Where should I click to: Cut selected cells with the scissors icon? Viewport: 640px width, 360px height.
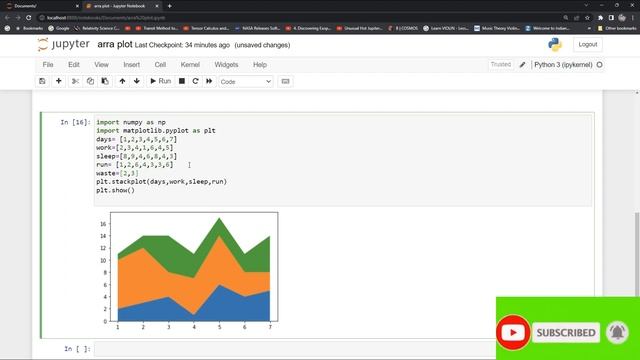pos(76,81)
